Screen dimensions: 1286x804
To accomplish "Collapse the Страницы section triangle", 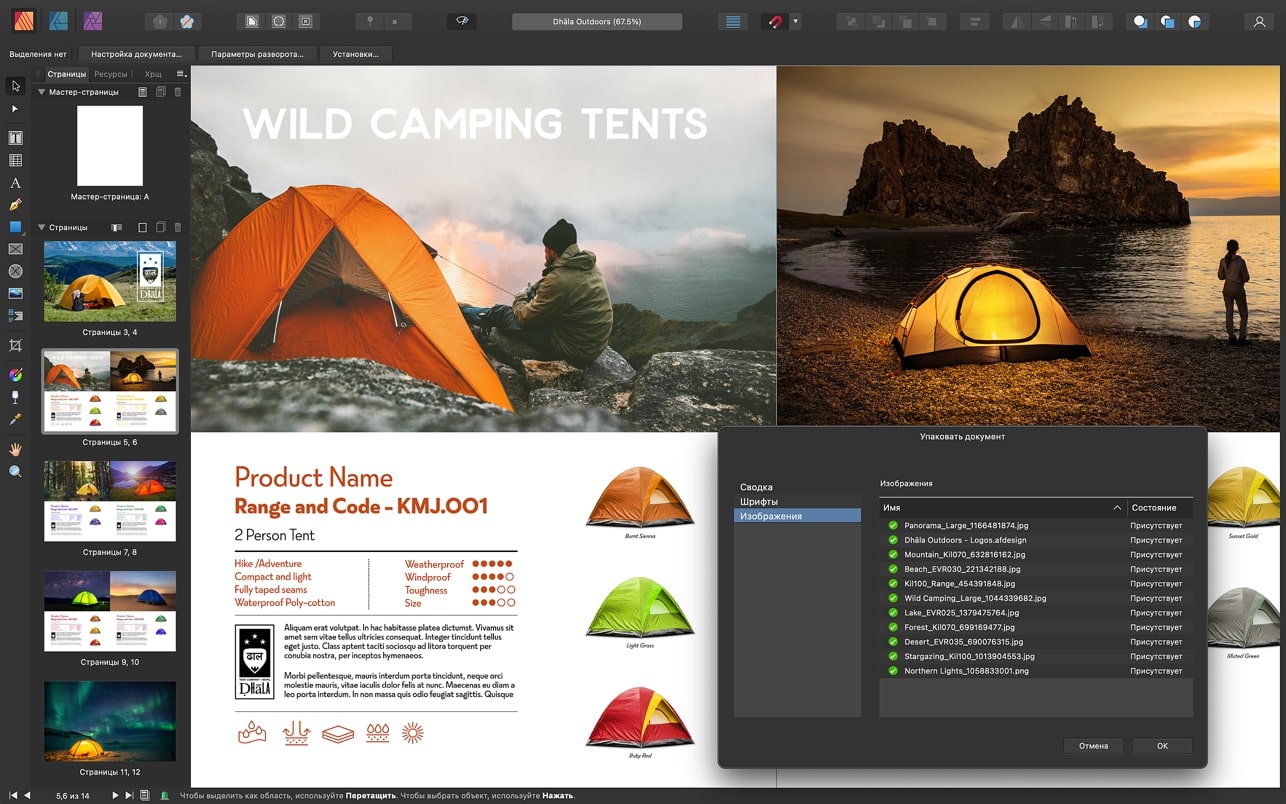I will coord(42,228).
